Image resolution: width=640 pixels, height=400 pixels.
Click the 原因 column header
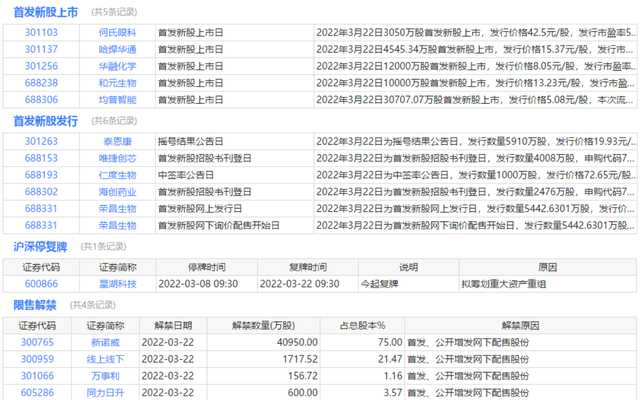pos(547,267)
